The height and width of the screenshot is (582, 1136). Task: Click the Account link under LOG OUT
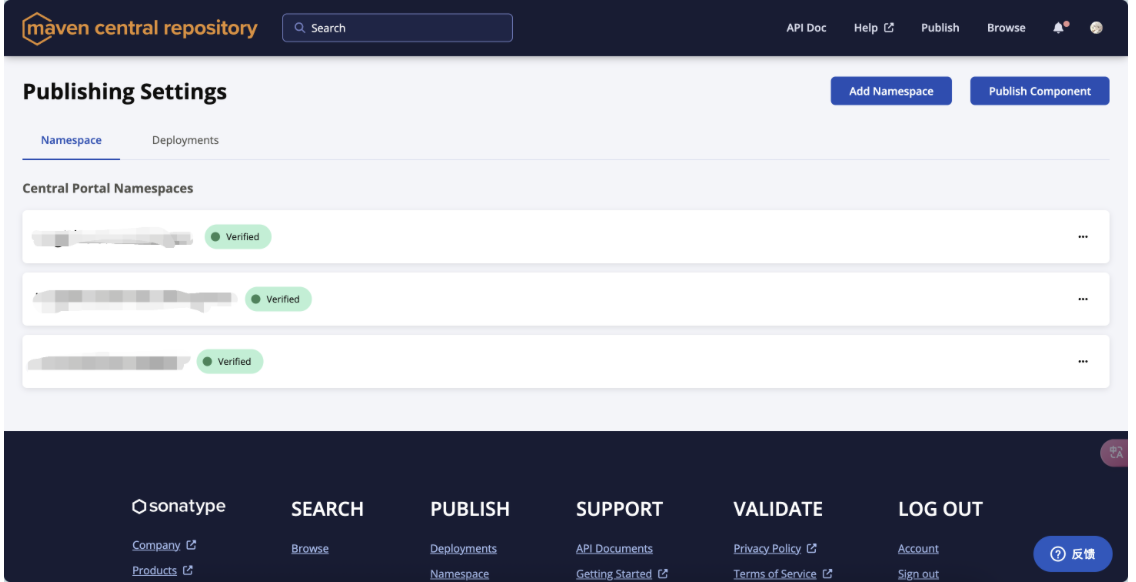pos(918,549)
